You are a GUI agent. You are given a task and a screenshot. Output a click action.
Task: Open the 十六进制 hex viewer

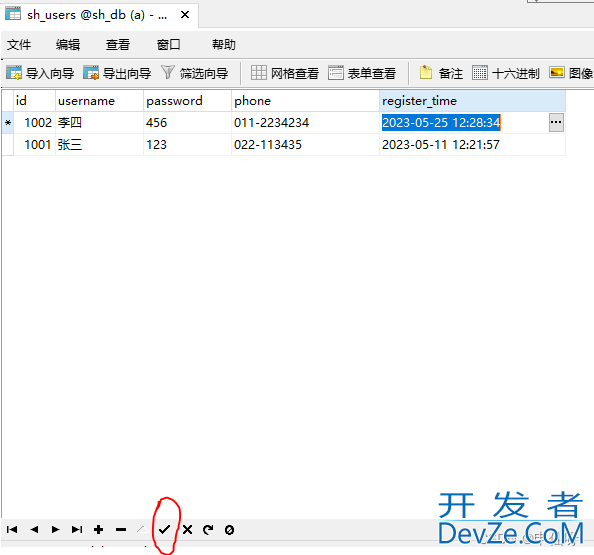(506, 73)
